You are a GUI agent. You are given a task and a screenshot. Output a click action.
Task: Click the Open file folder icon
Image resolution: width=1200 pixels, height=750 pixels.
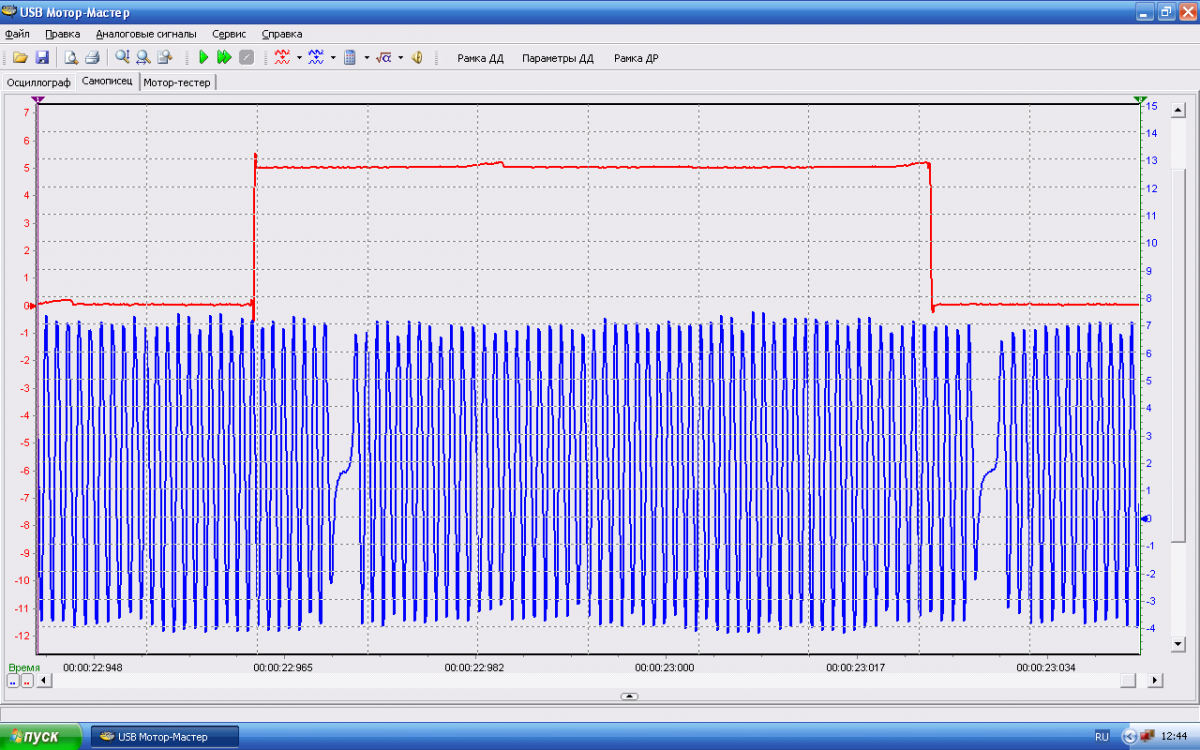point(20,58)
